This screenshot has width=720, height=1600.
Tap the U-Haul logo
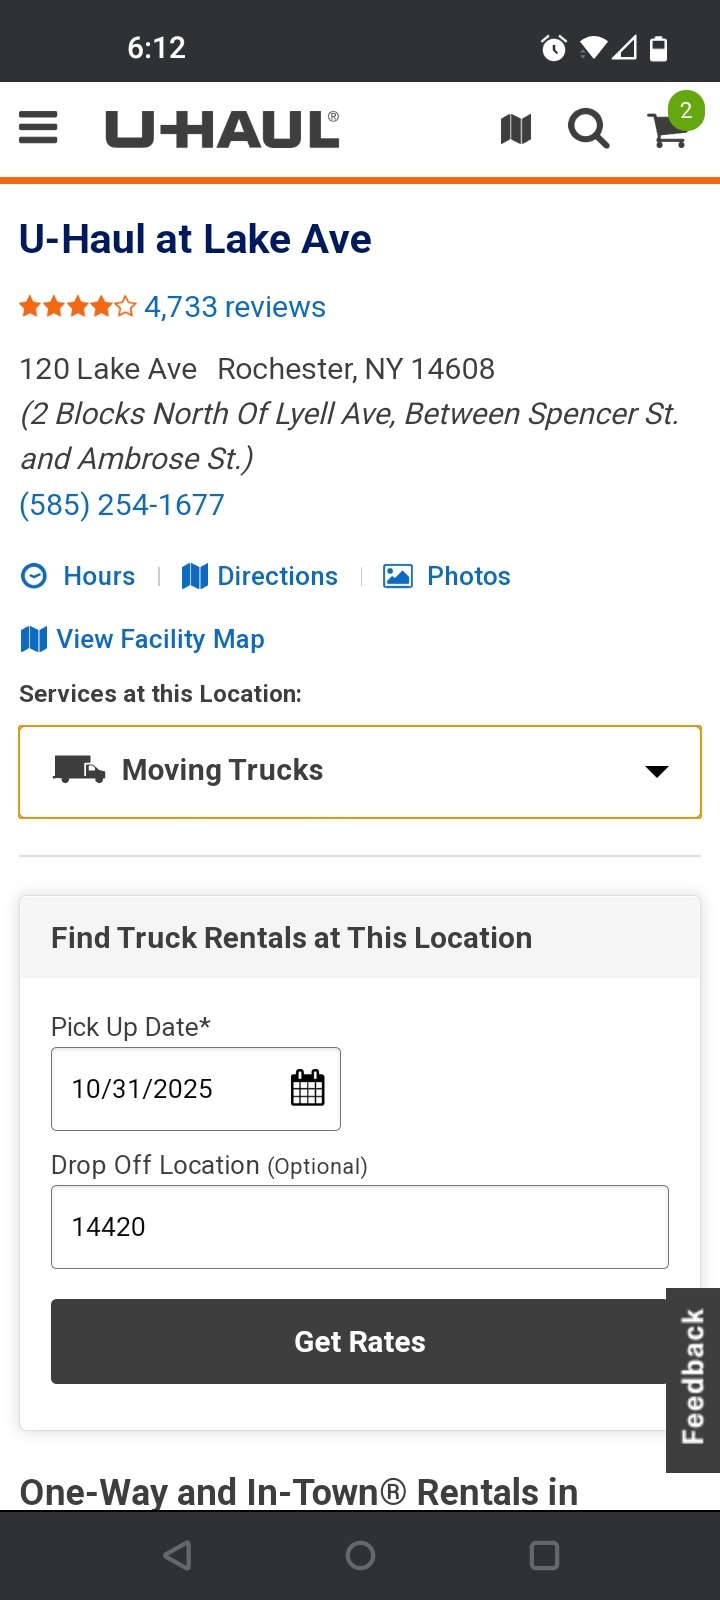tap(222, 130)
